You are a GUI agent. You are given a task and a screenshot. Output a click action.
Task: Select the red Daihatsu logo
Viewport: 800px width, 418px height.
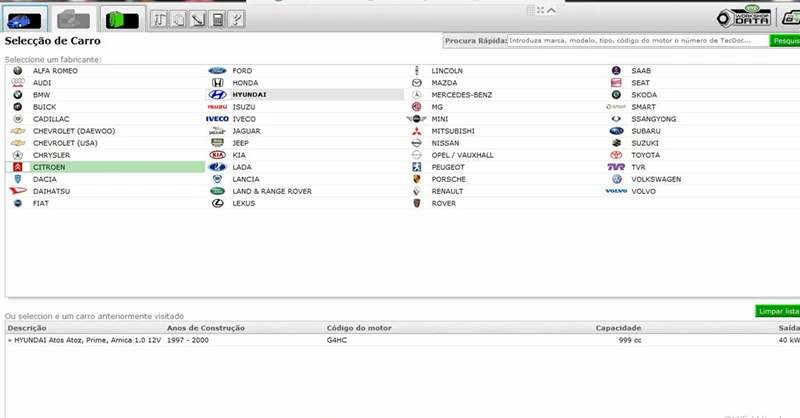pyautogui.click(x=18, y=191)
